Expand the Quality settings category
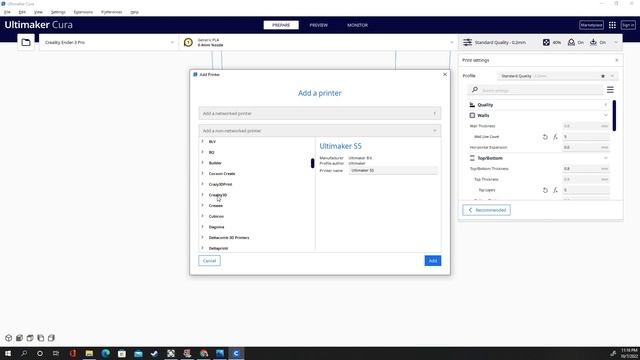The image size is (640, 360). pyautogui.click(x=538, y=105)
